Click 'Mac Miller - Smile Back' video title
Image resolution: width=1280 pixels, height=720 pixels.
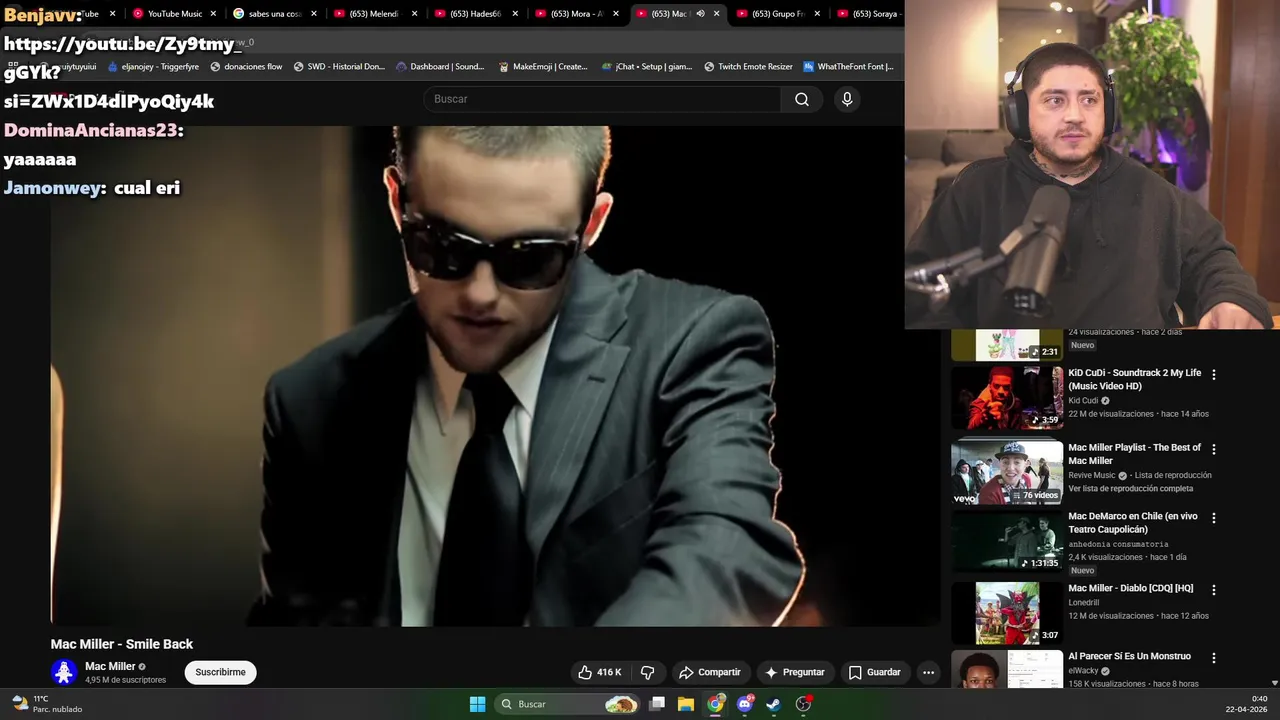122,644
